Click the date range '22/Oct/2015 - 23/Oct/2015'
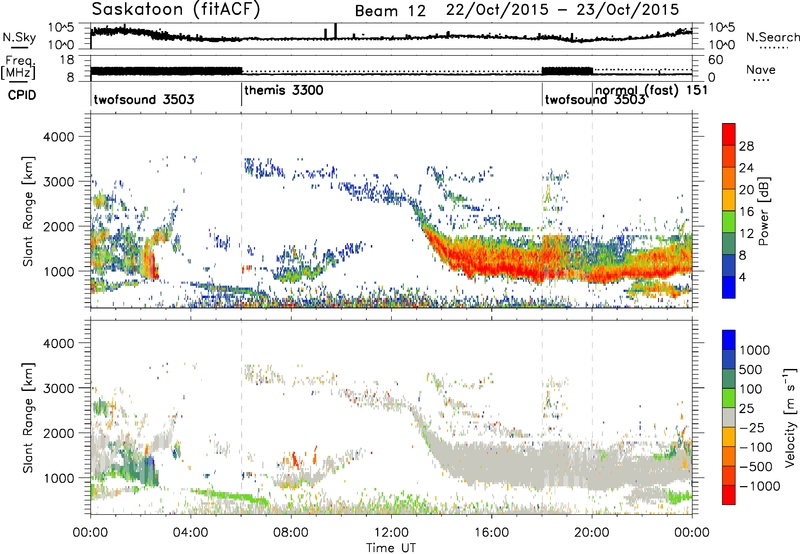The height and width of the screenshot is (554, 800). [562, 10]
